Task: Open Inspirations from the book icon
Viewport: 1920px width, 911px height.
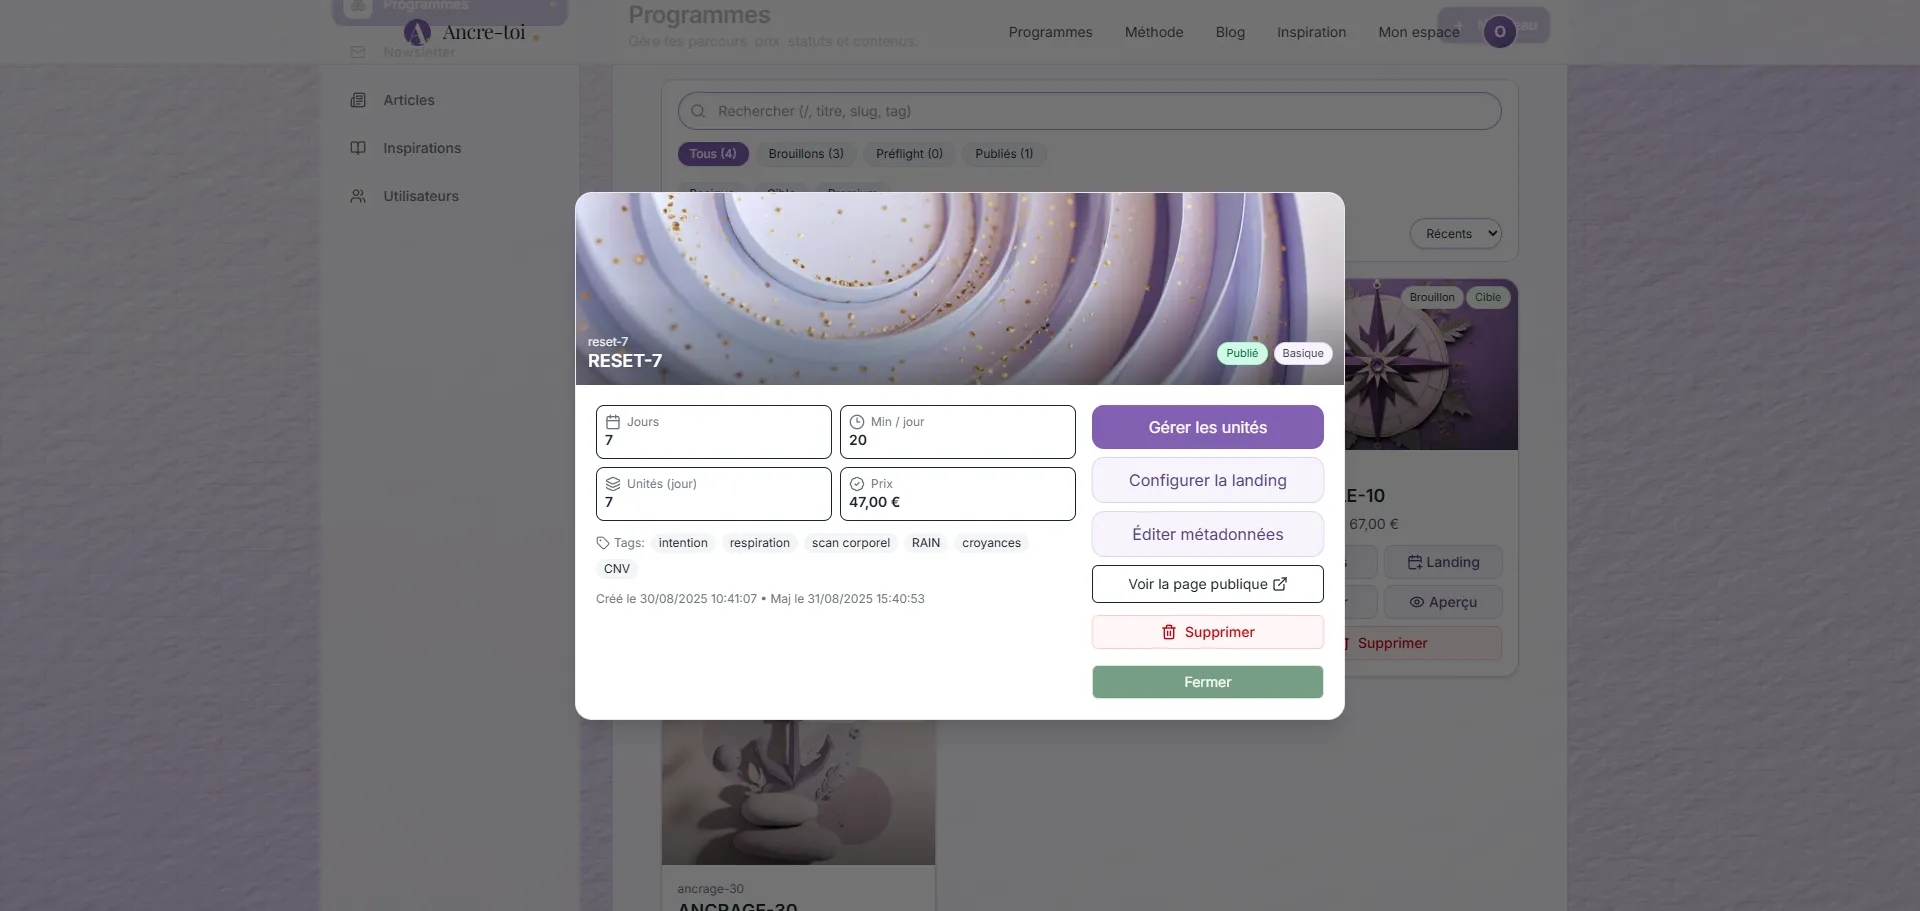Action: pyautogui.click(x=358, y=148)
